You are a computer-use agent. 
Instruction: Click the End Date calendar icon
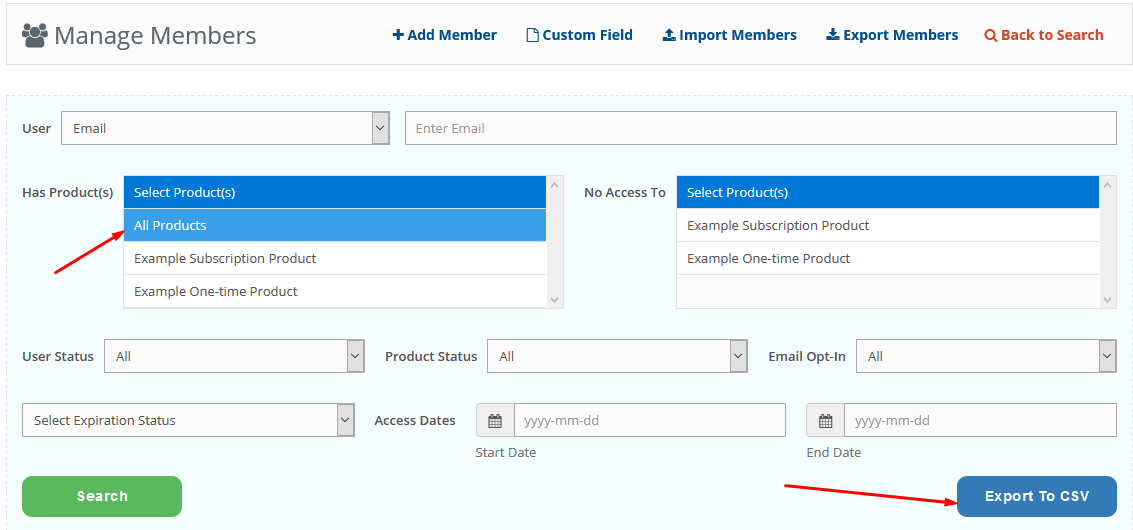[x=825, y=420]
